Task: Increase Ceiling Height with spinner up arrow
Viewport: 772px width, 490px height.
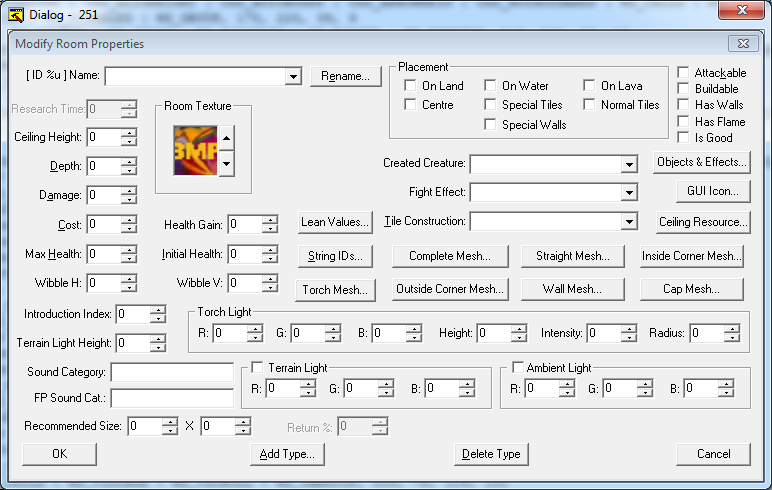Action: tap(129, 133)
